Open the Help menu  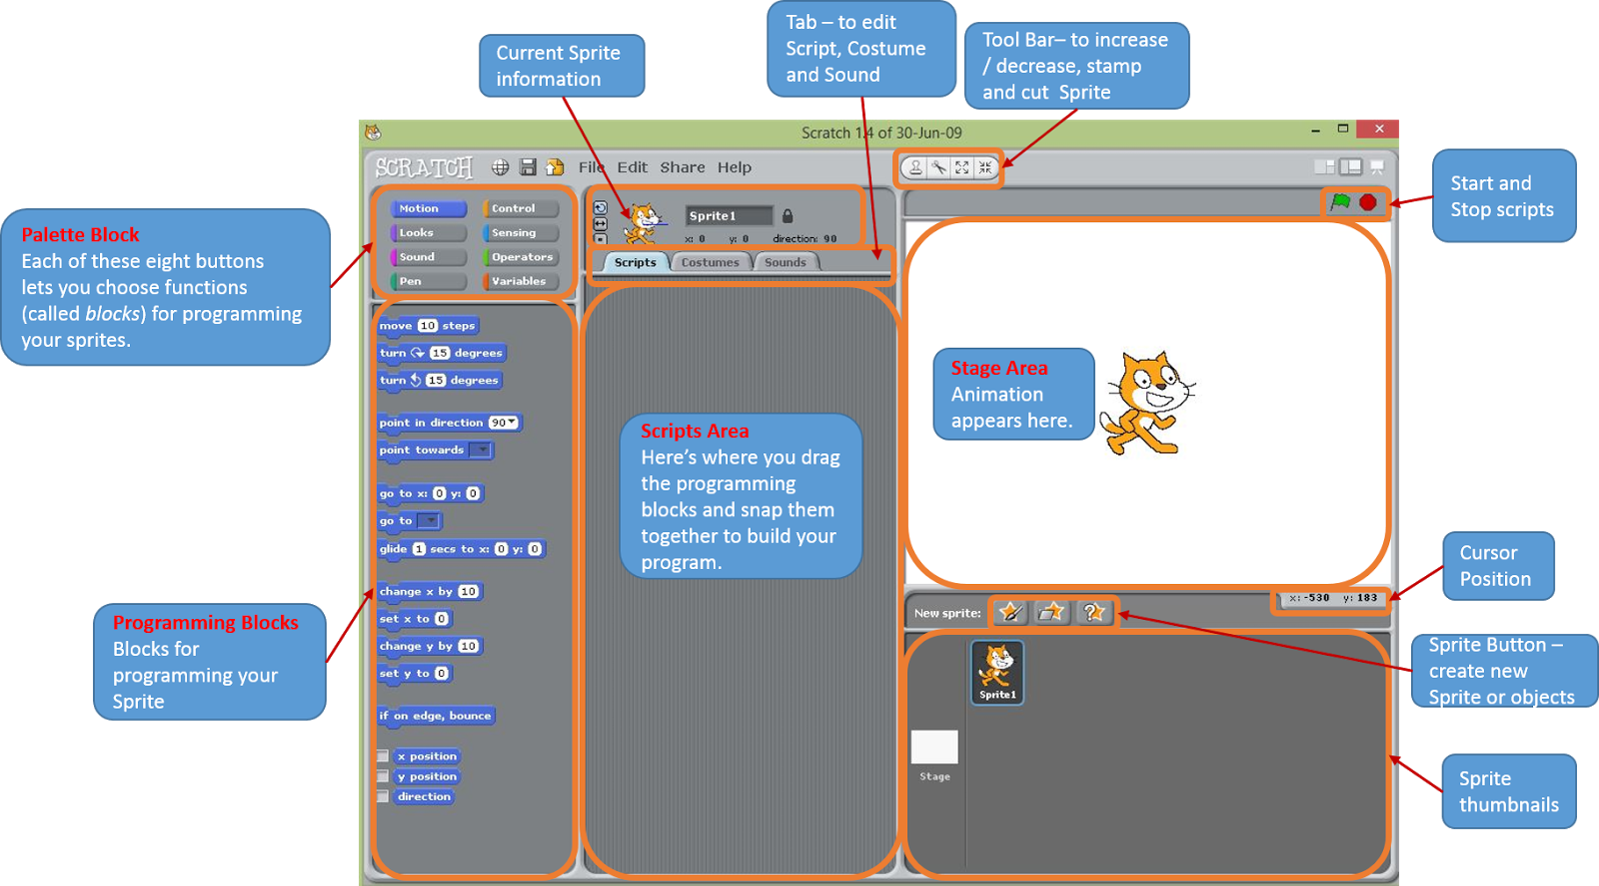734,167
